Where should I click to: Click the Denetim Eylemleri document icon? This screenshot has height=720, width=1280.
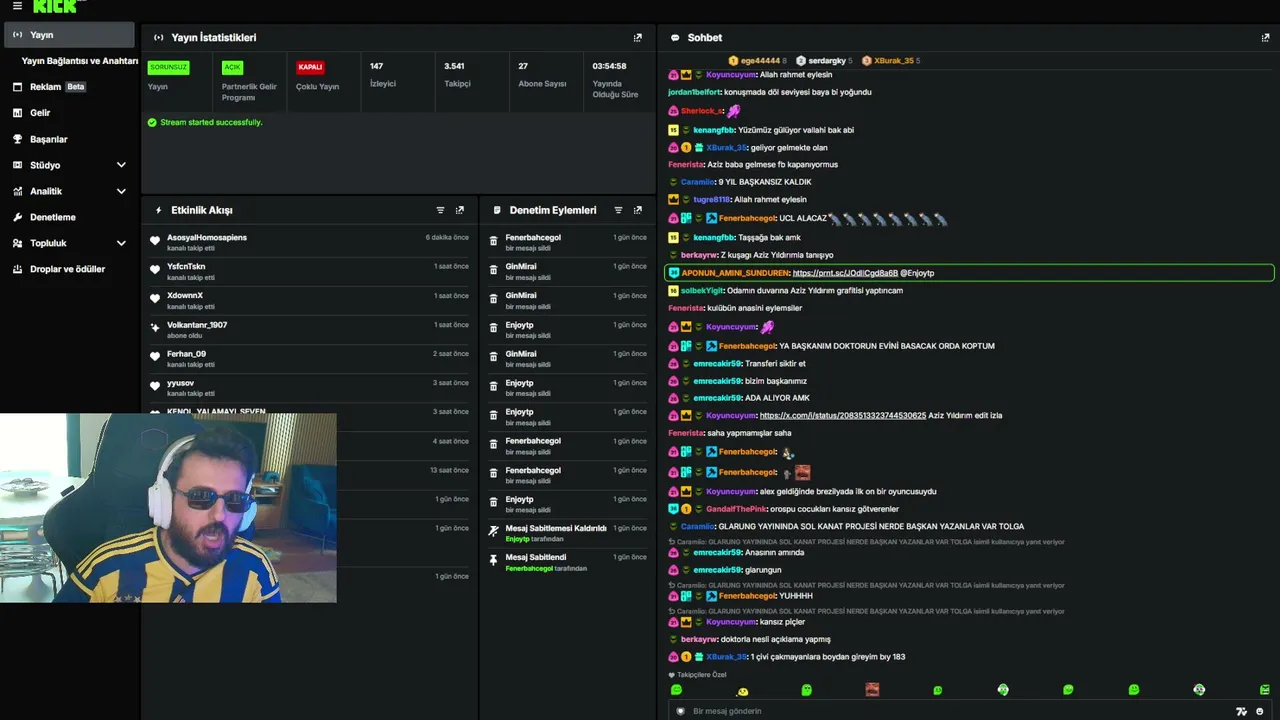coord(497,210)
